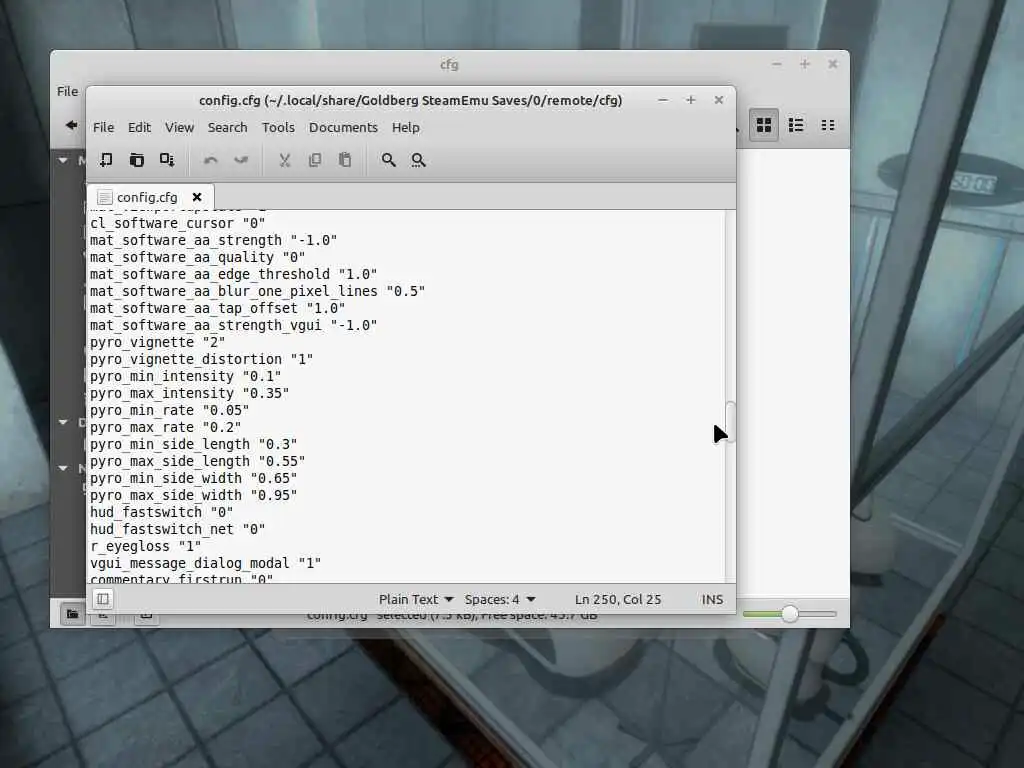
Task: Open Find with the magnifier icon
Action: click(x=389, y=160)
